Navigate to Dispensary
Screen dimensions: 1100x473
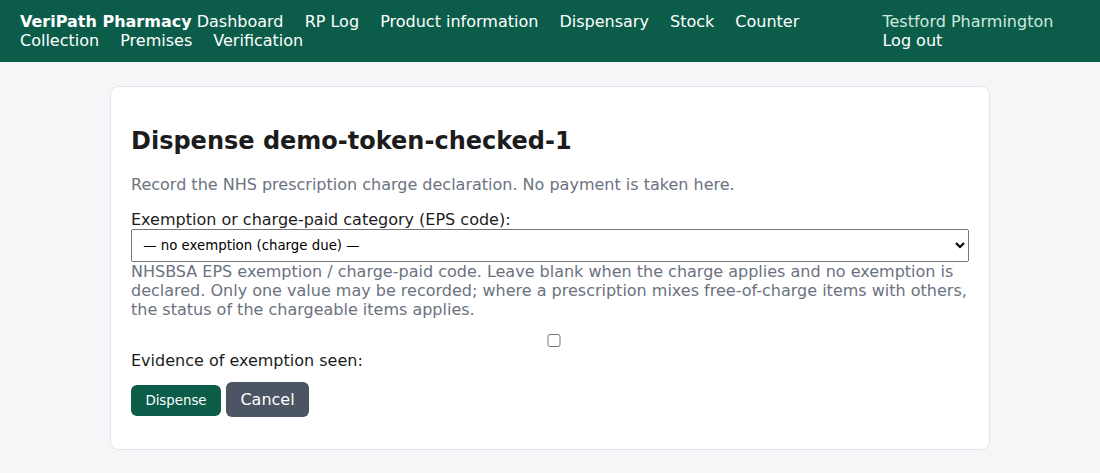[604, 22]
